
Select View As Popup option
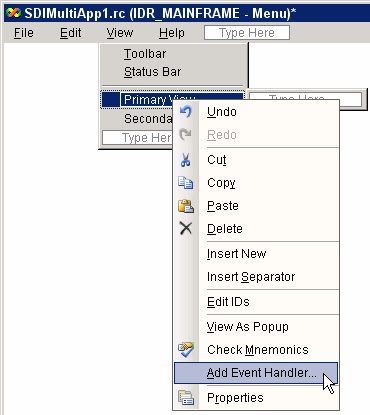256,327
